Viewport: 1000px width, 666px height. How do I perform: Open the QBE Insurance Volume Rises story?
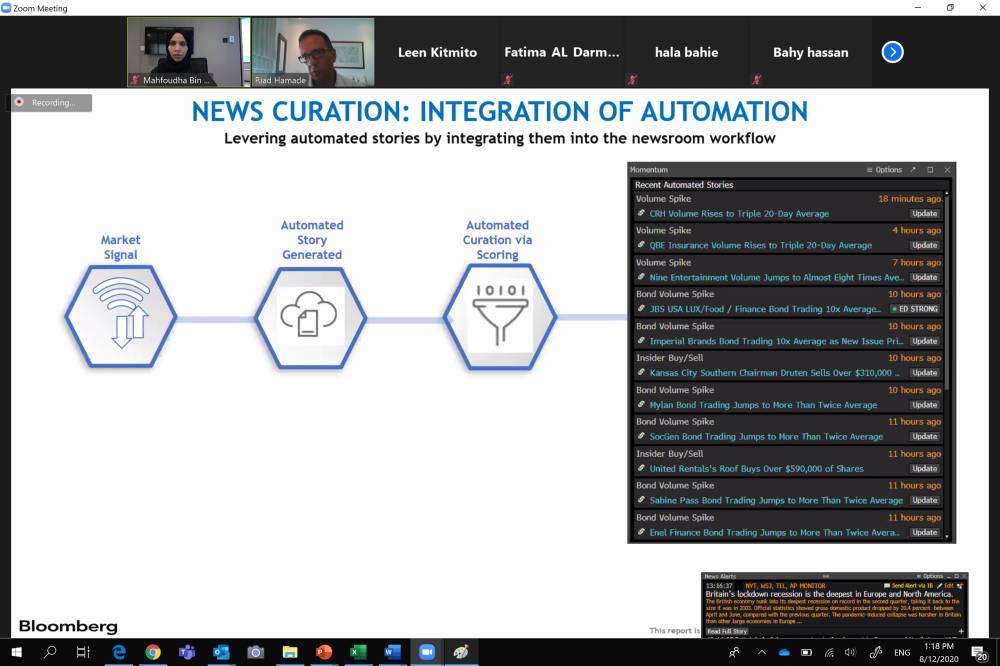pyautogui.click(x=760, y=245)
